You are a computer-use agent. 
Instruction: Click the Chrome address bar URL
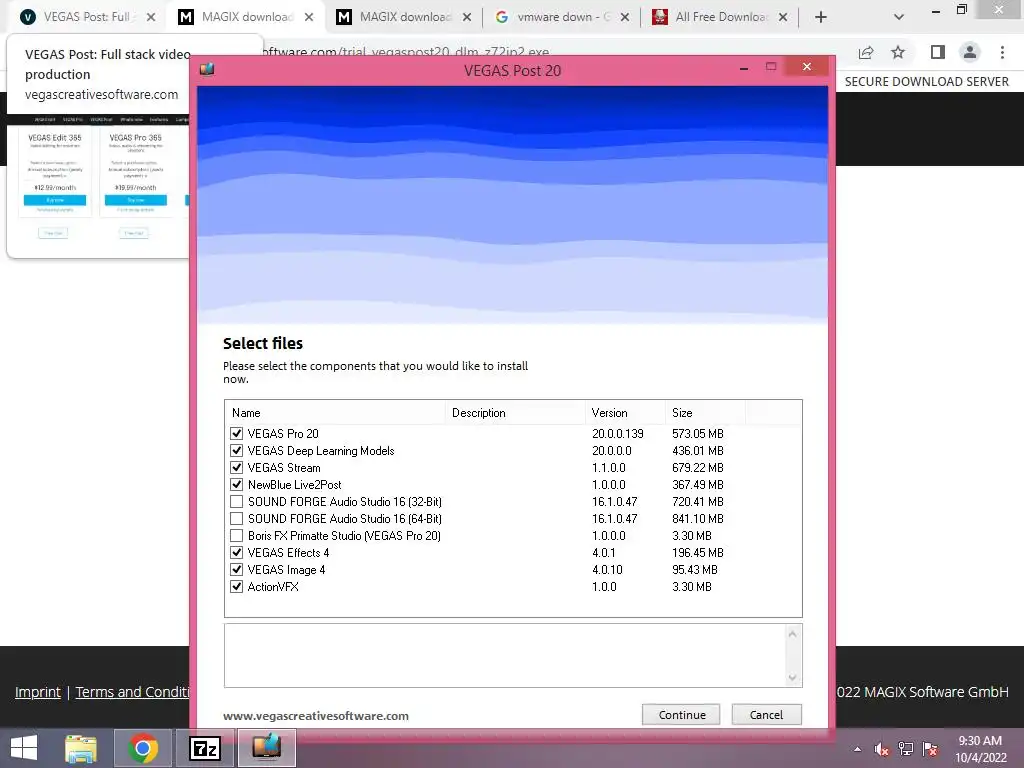(405, 52)
